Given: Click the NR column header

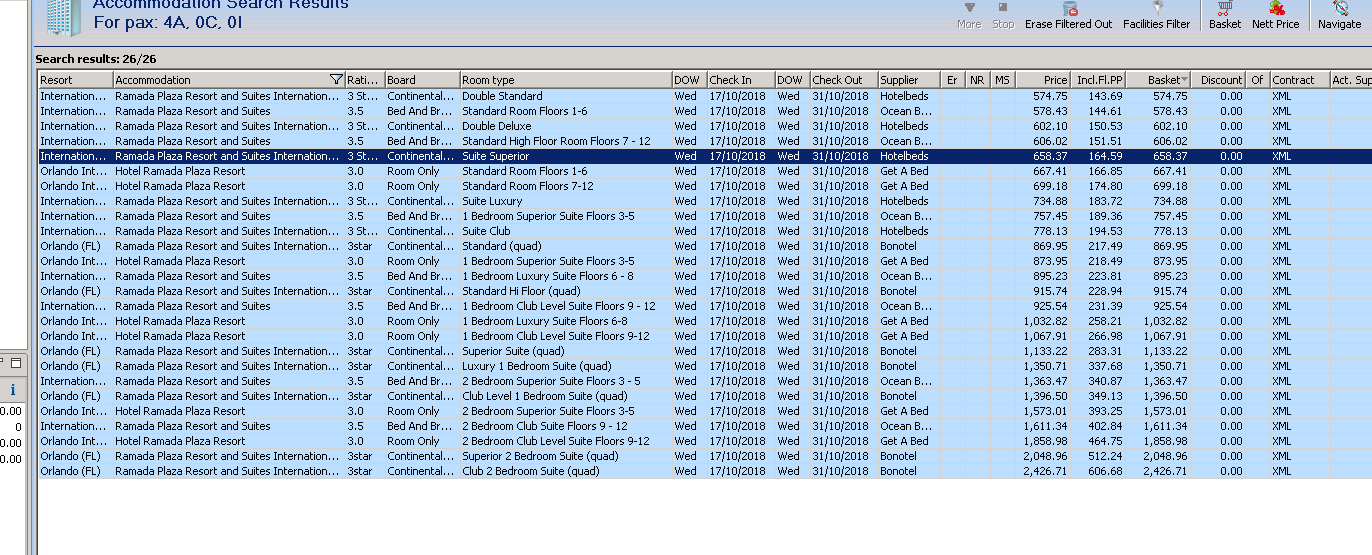Looking at the screenshot, I should pyautogui.click(x=978, y=80).
